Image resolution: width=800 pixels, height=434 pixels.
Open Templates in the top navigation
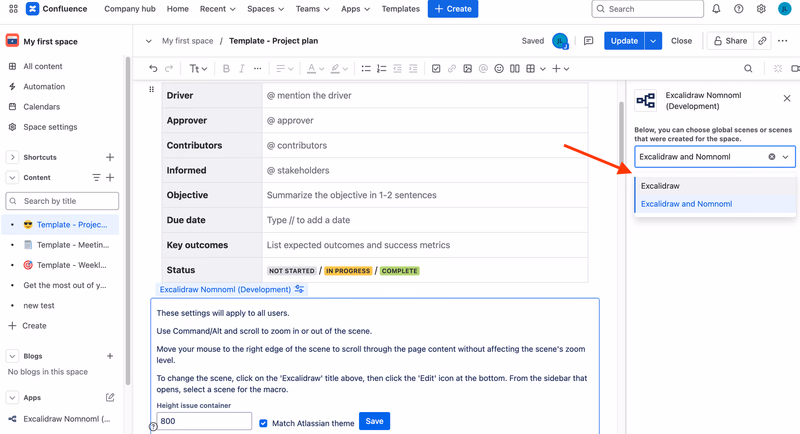tap(401, 9)
